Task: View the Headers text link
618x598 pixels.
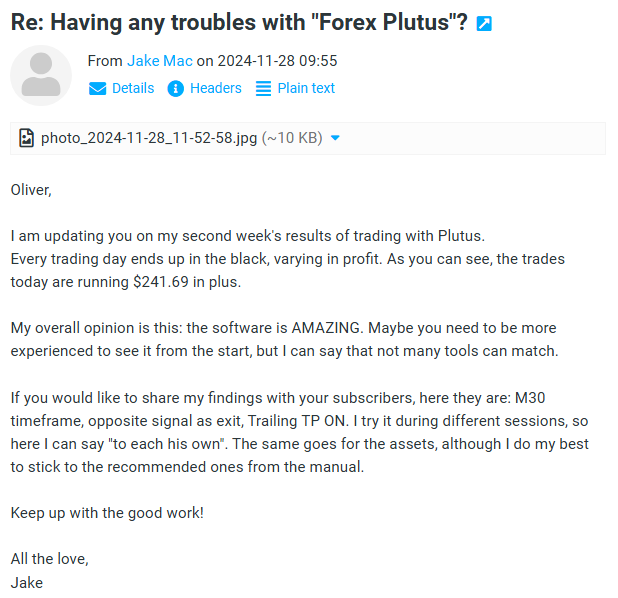Action: coord(216,88)
